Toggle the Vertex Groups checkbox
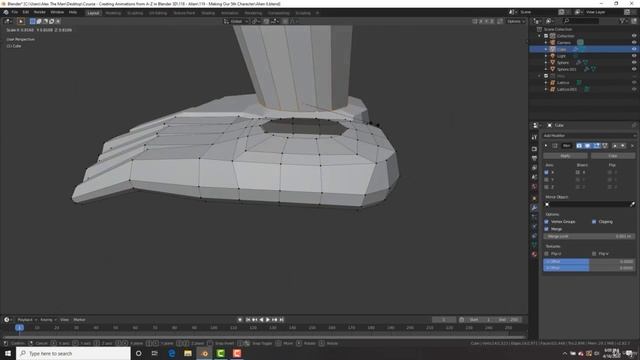The height and width of the screenshot is (360, 640). pos(547,222)
